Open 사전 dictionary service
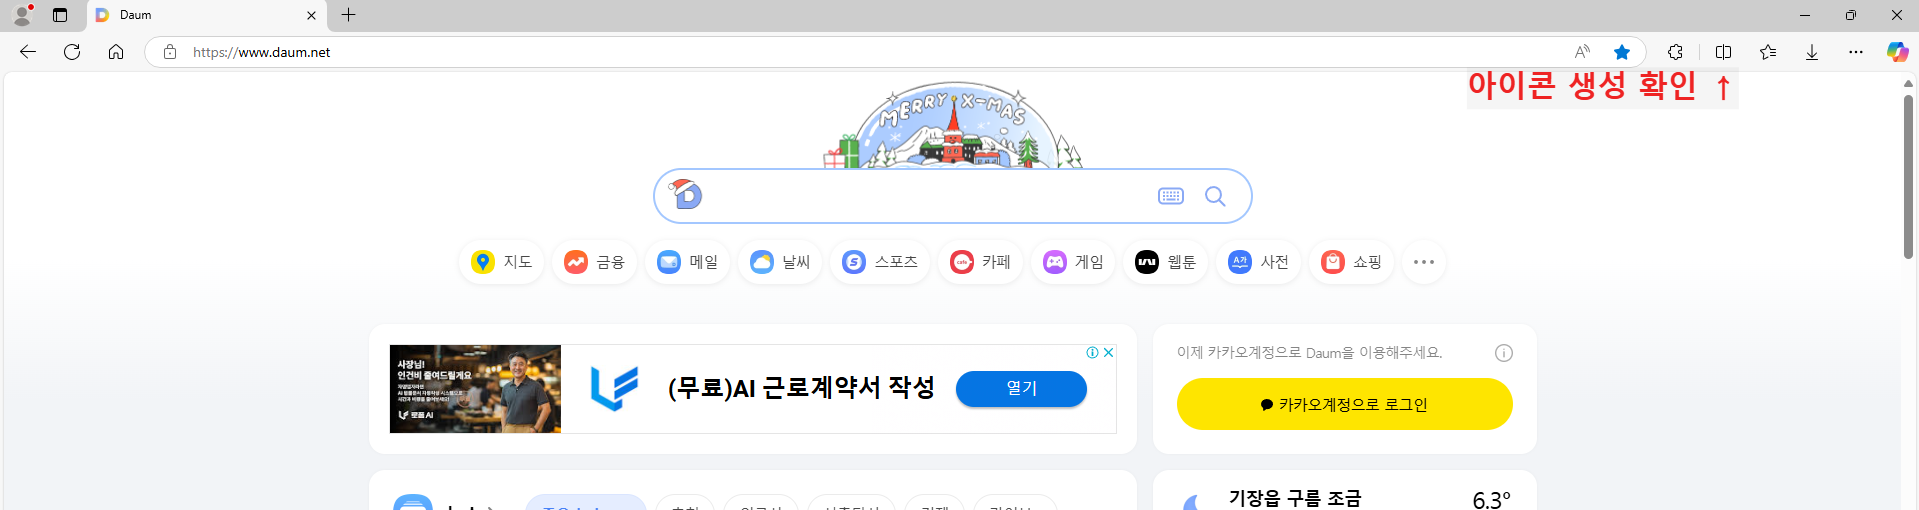Screen dimensions: 1919x510 point(1259,262)
